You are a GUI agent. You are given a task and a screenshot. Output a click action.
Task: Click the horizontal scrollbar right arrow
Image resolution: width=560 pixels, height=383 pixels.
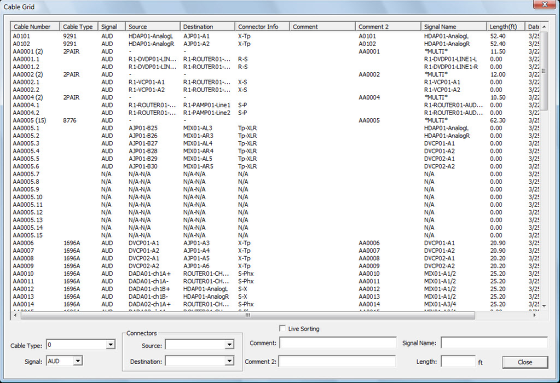coord(534,315)
